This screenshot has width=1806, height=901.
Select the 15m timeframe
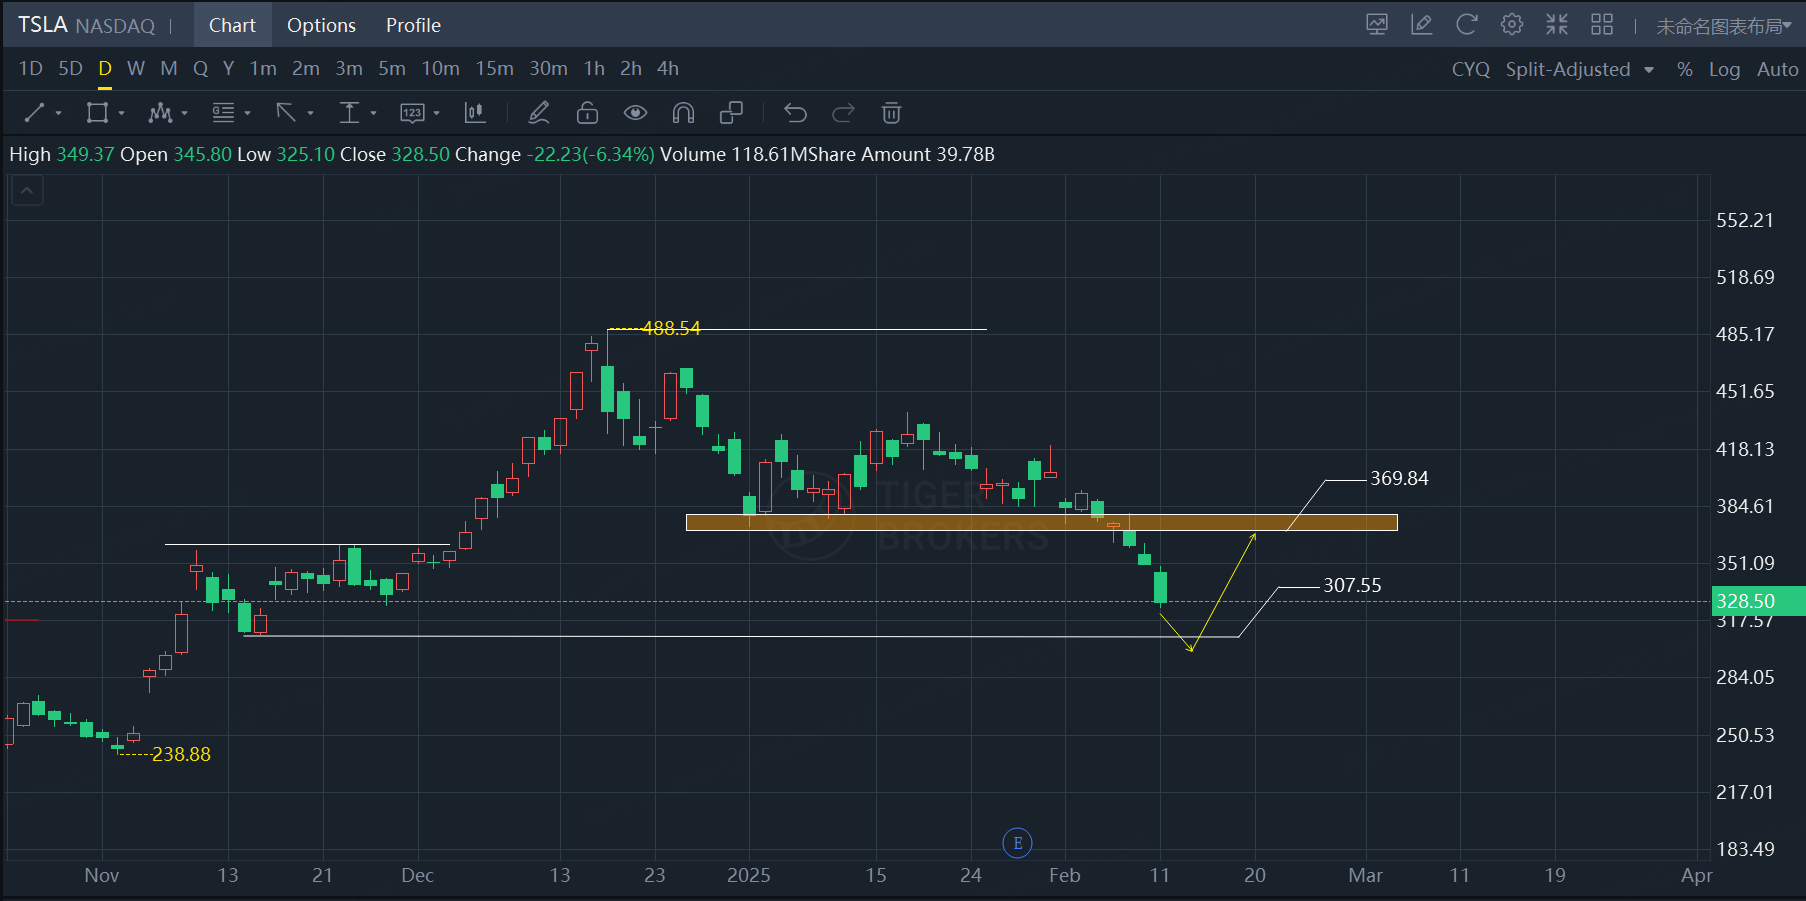494,69
